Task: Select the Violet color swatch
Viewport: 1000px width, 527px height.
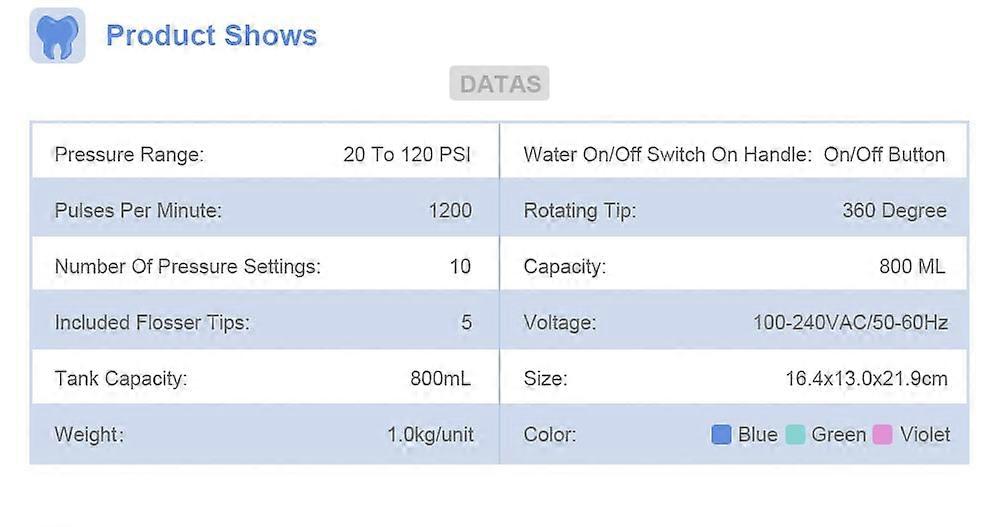Action: [x=882, y=434]
